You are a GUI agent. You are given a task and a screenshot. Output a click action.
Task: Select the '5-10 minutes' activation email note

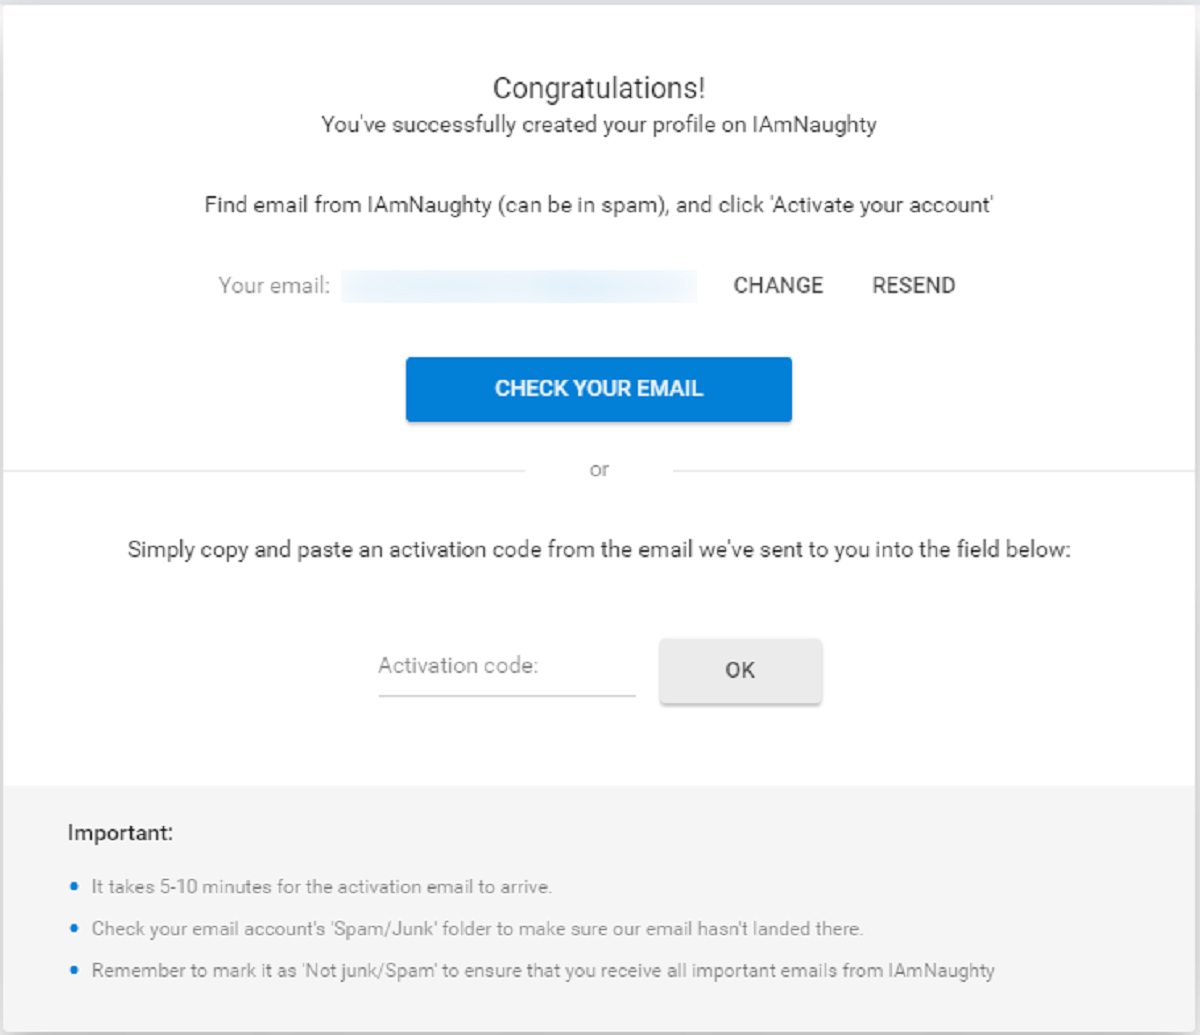point(322,887)
